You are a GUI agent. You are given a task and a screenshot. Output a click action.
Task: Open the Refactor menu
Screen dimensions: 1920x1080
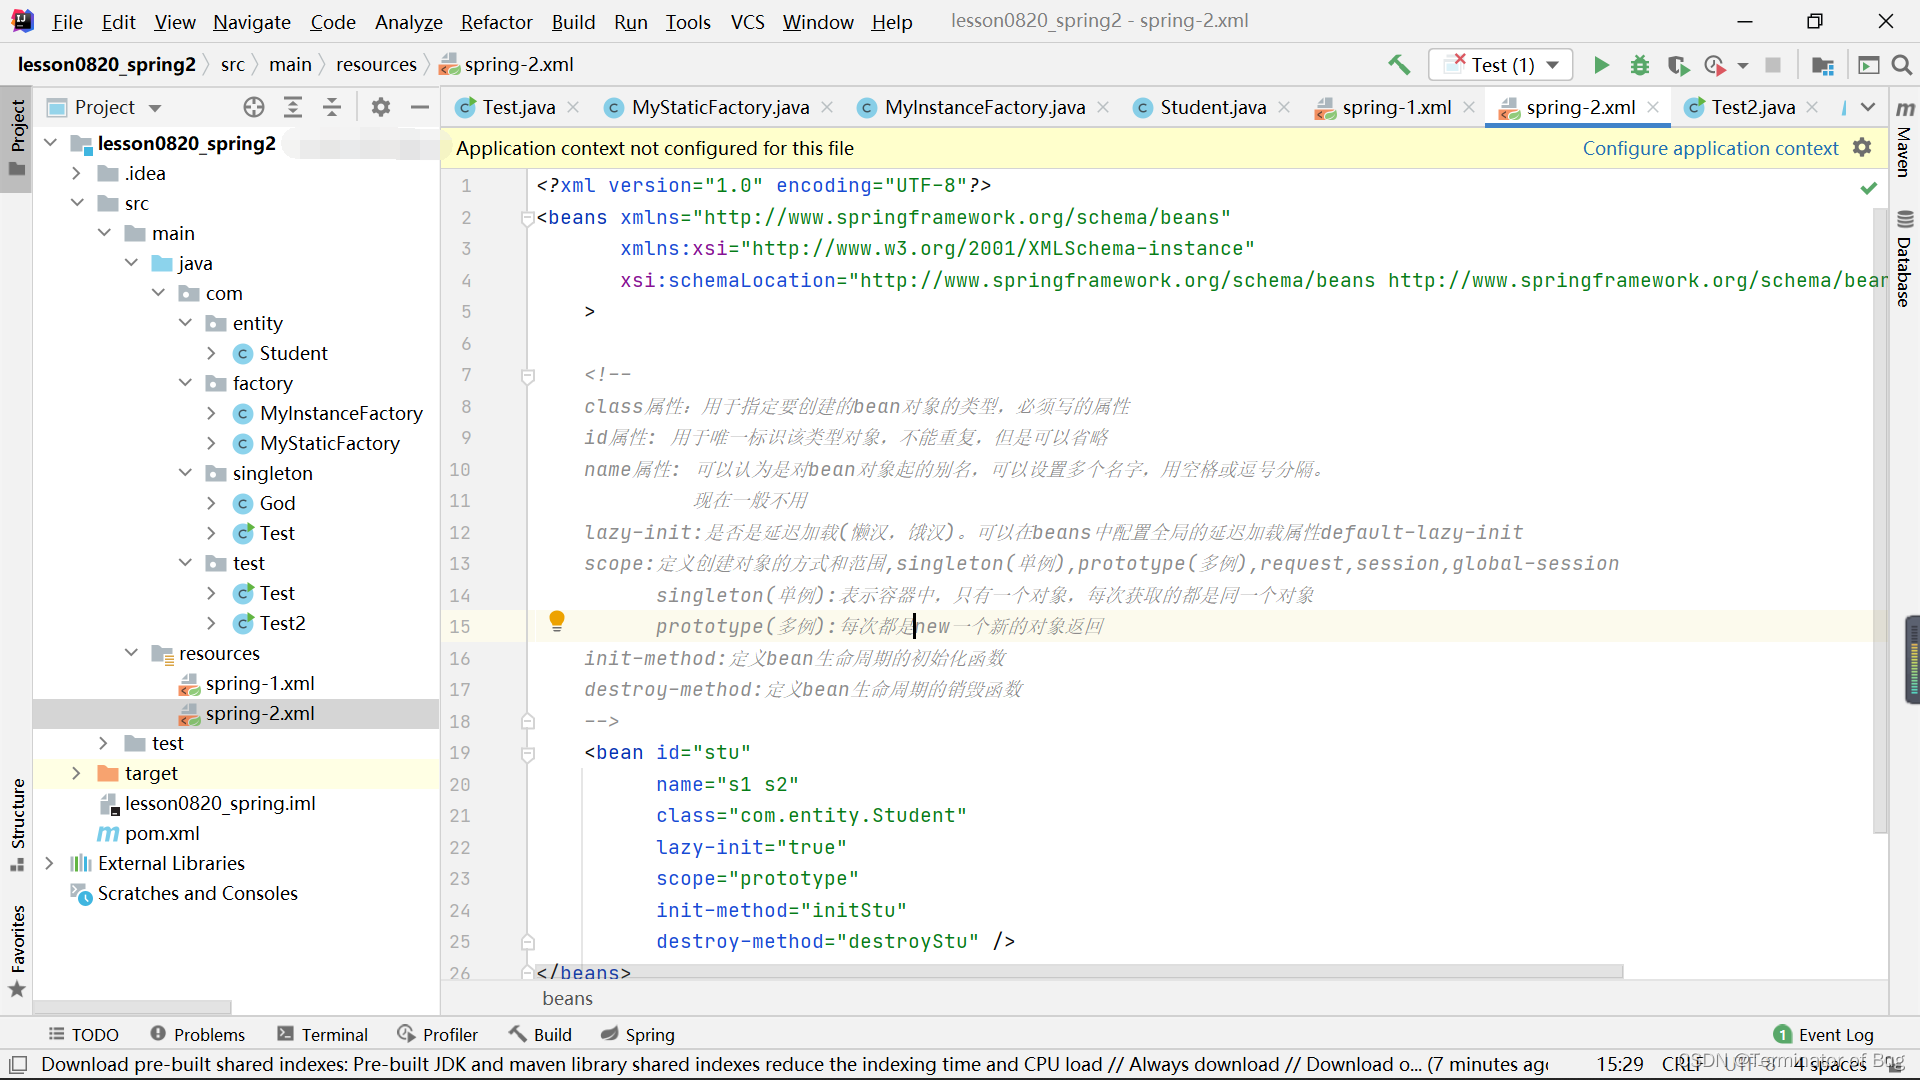pos(496,21)
